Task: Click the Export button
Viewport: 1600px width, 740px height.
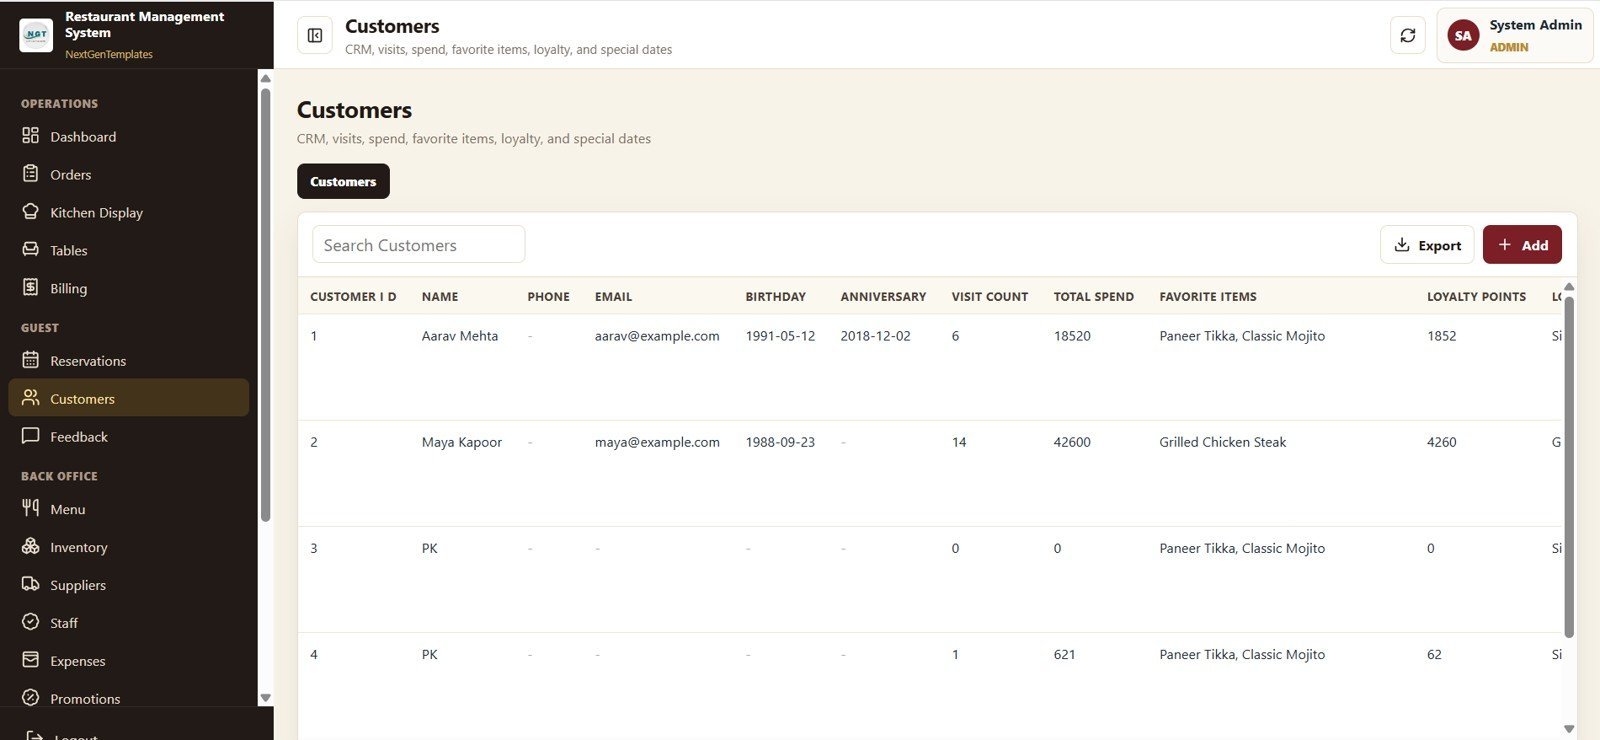Action: (1427, 245)
